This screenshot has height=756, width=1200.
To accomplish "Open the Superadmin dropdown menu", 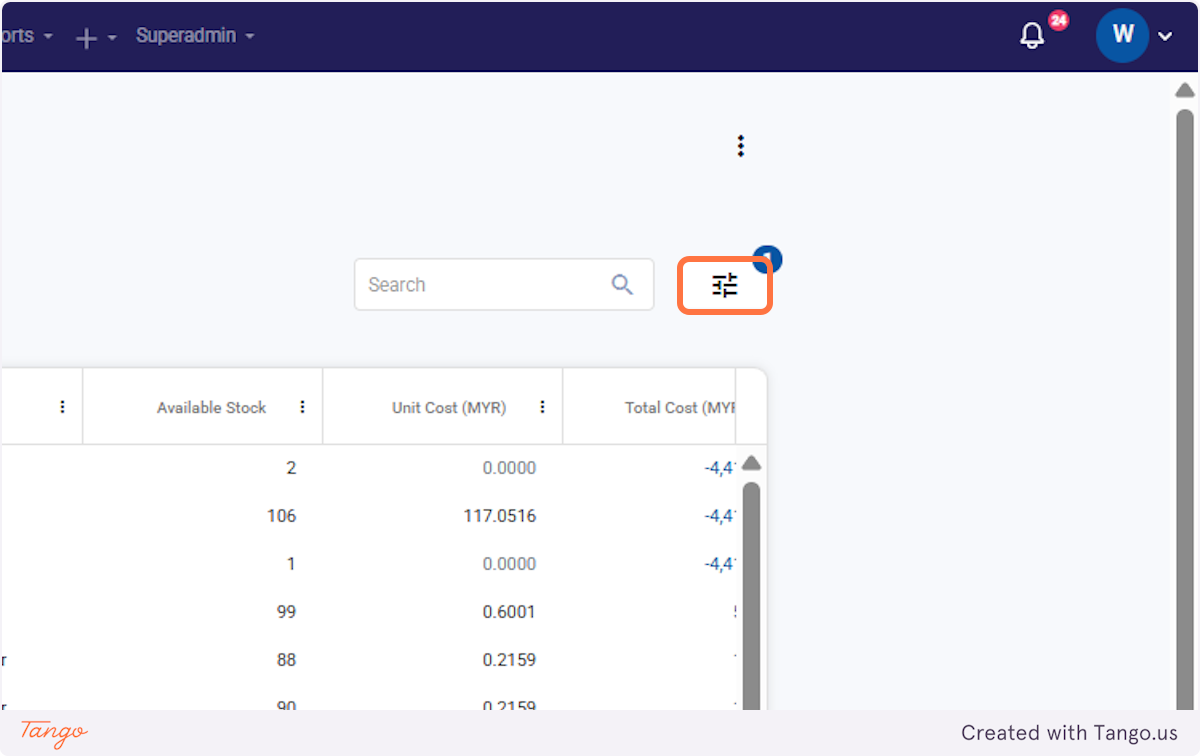I will [195, 36].
